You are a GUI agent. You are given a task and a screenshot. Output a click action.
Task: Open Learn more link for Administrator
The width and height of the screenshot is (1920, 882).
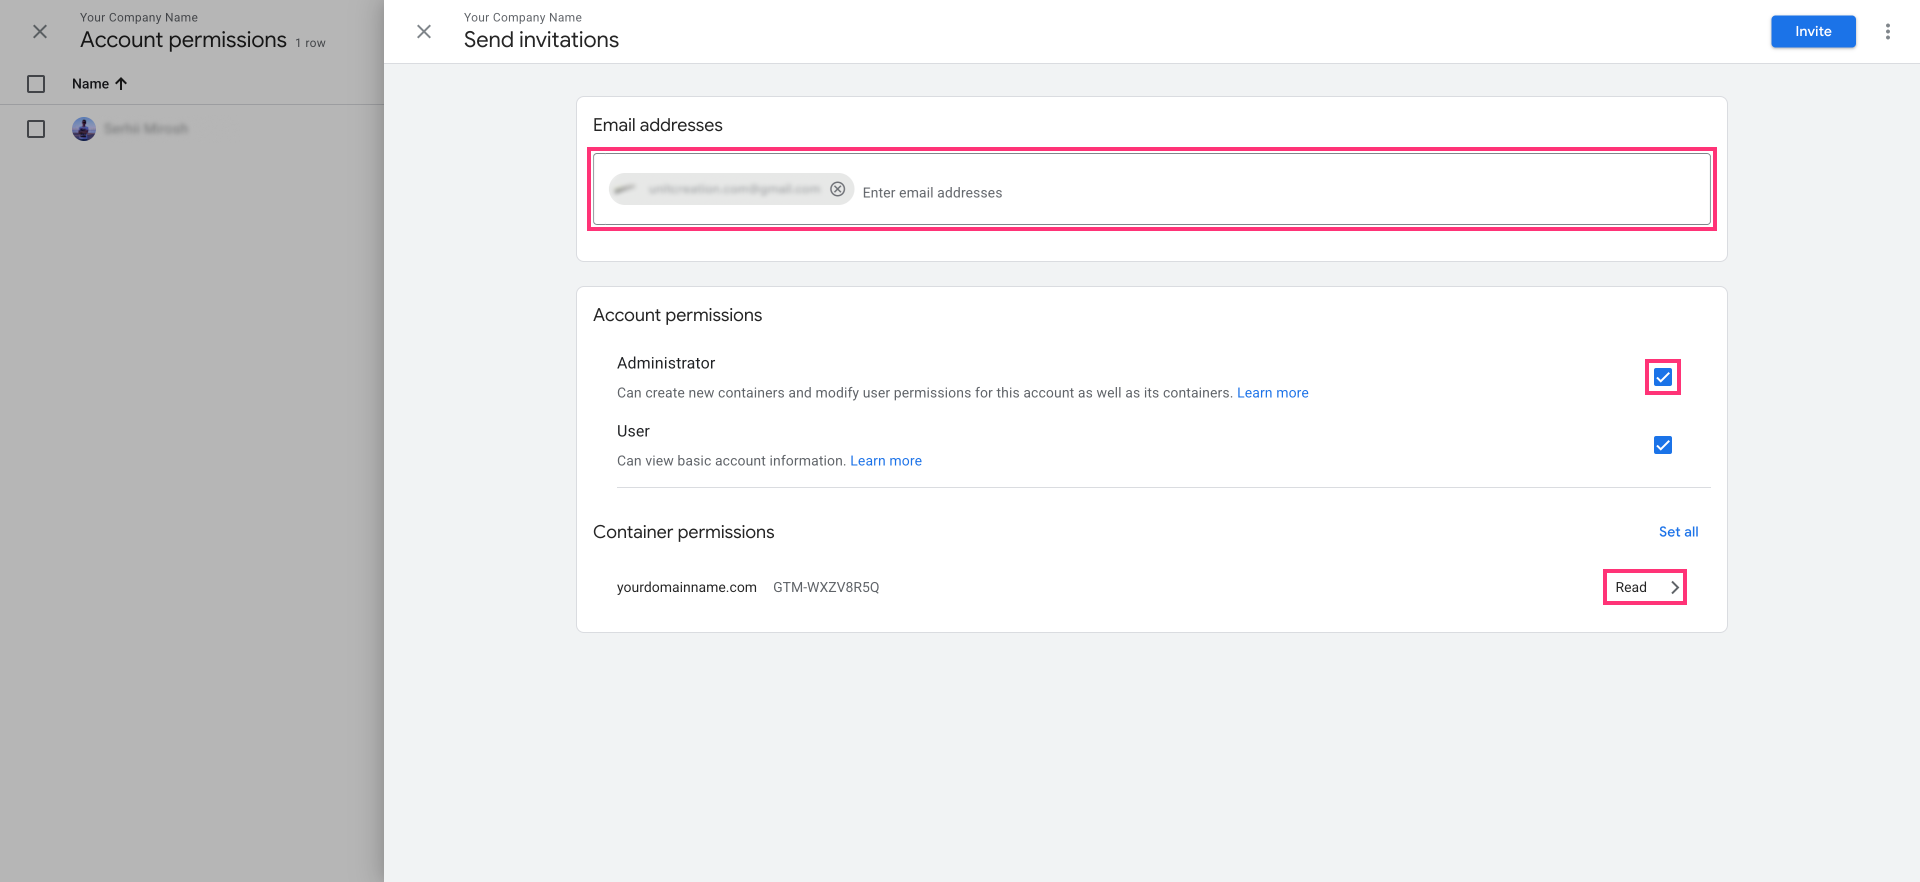tap(1272, 393)
